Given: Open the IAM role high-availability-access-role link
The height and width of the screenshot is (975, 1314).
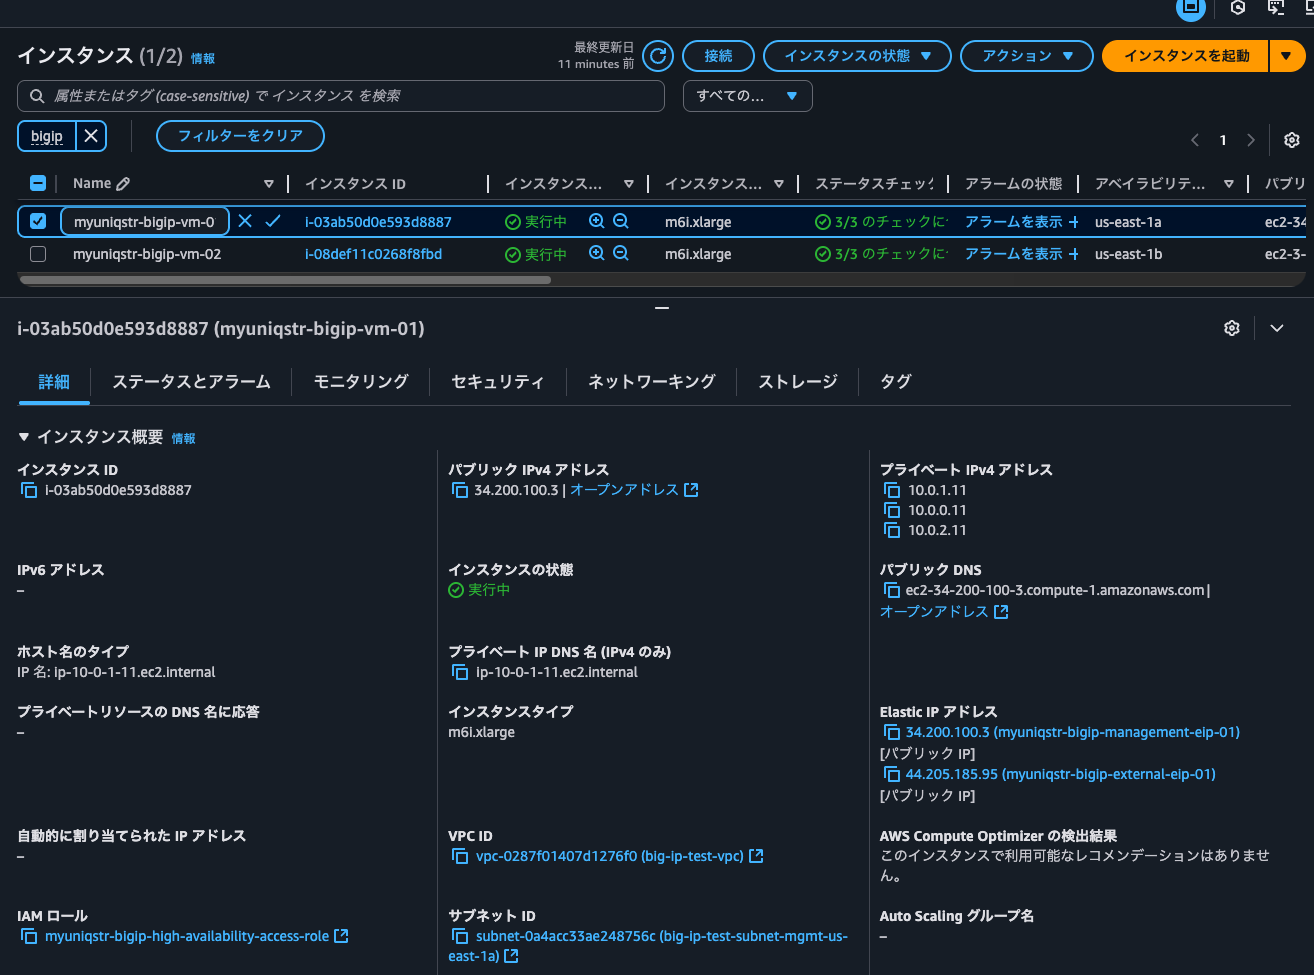Looking at the screenshot, I should (197, 936).
